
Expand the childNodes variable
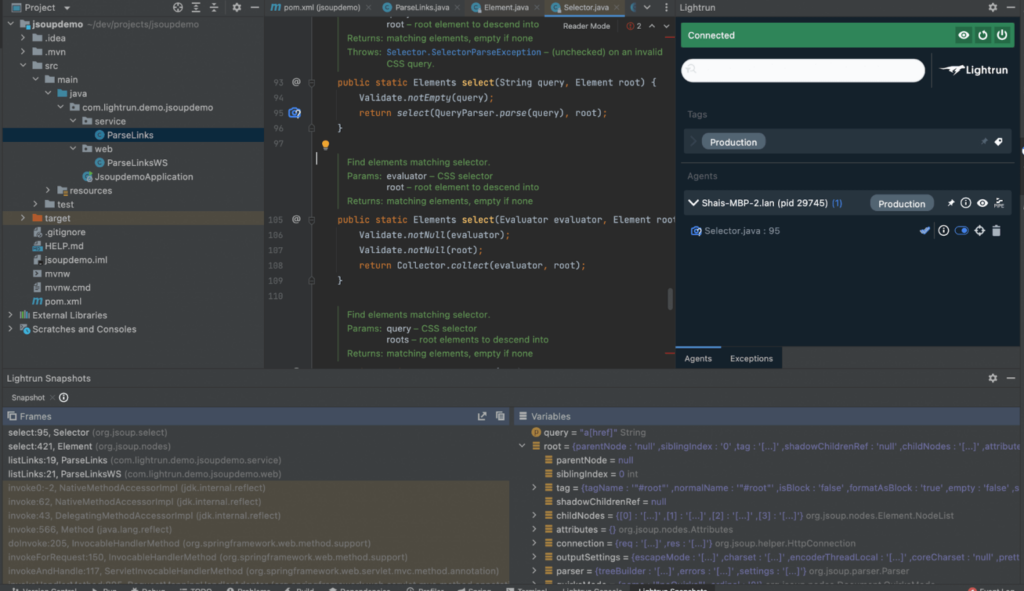(x=535, y=515)
